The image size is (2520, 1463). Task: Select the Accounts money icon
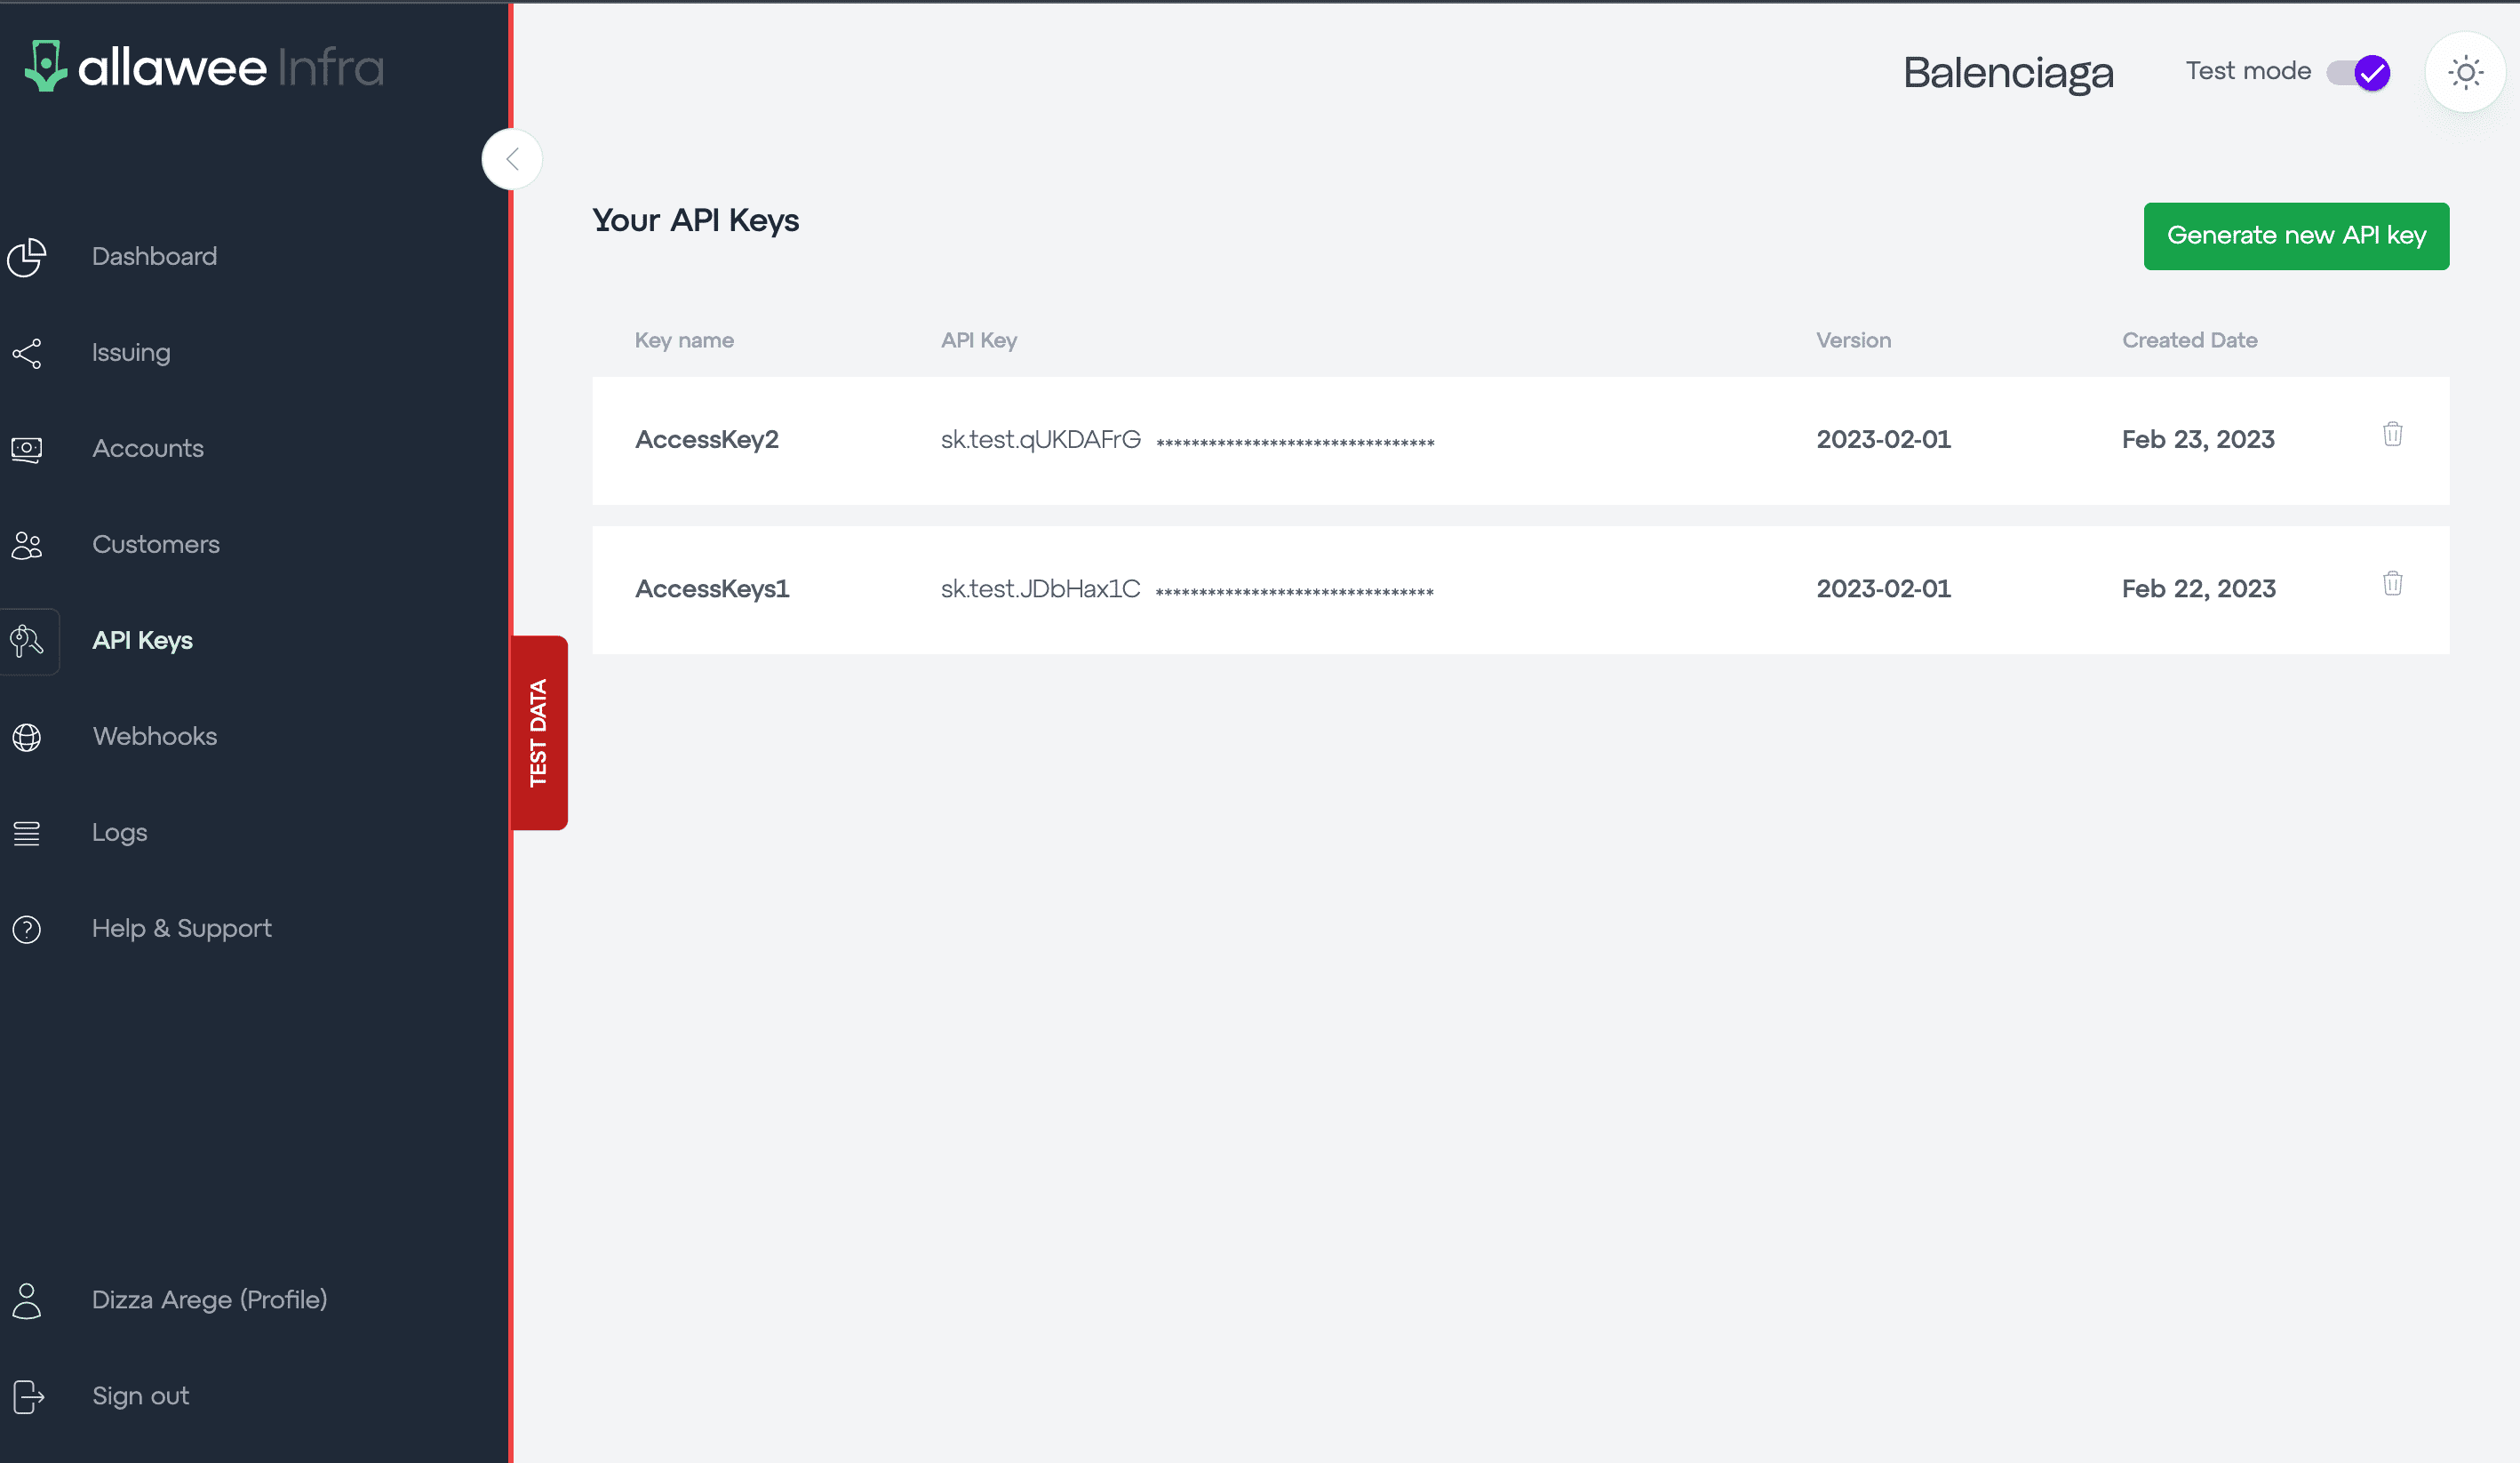click(27, 449)
